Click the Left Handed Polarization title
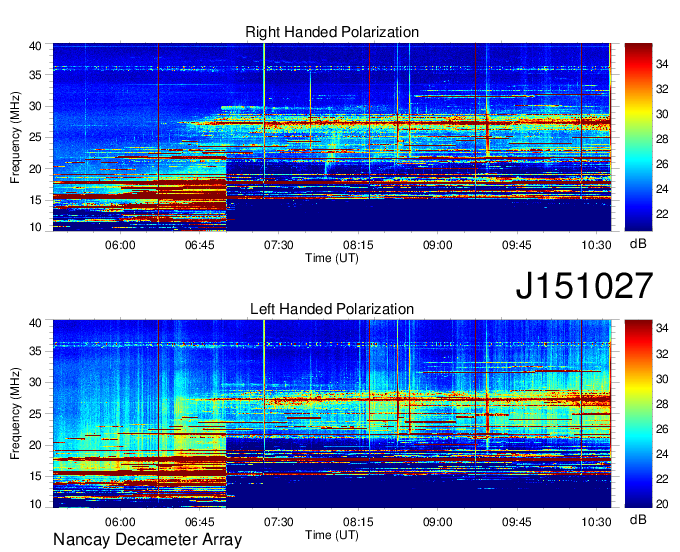The image size is (680, 552). 332,309
